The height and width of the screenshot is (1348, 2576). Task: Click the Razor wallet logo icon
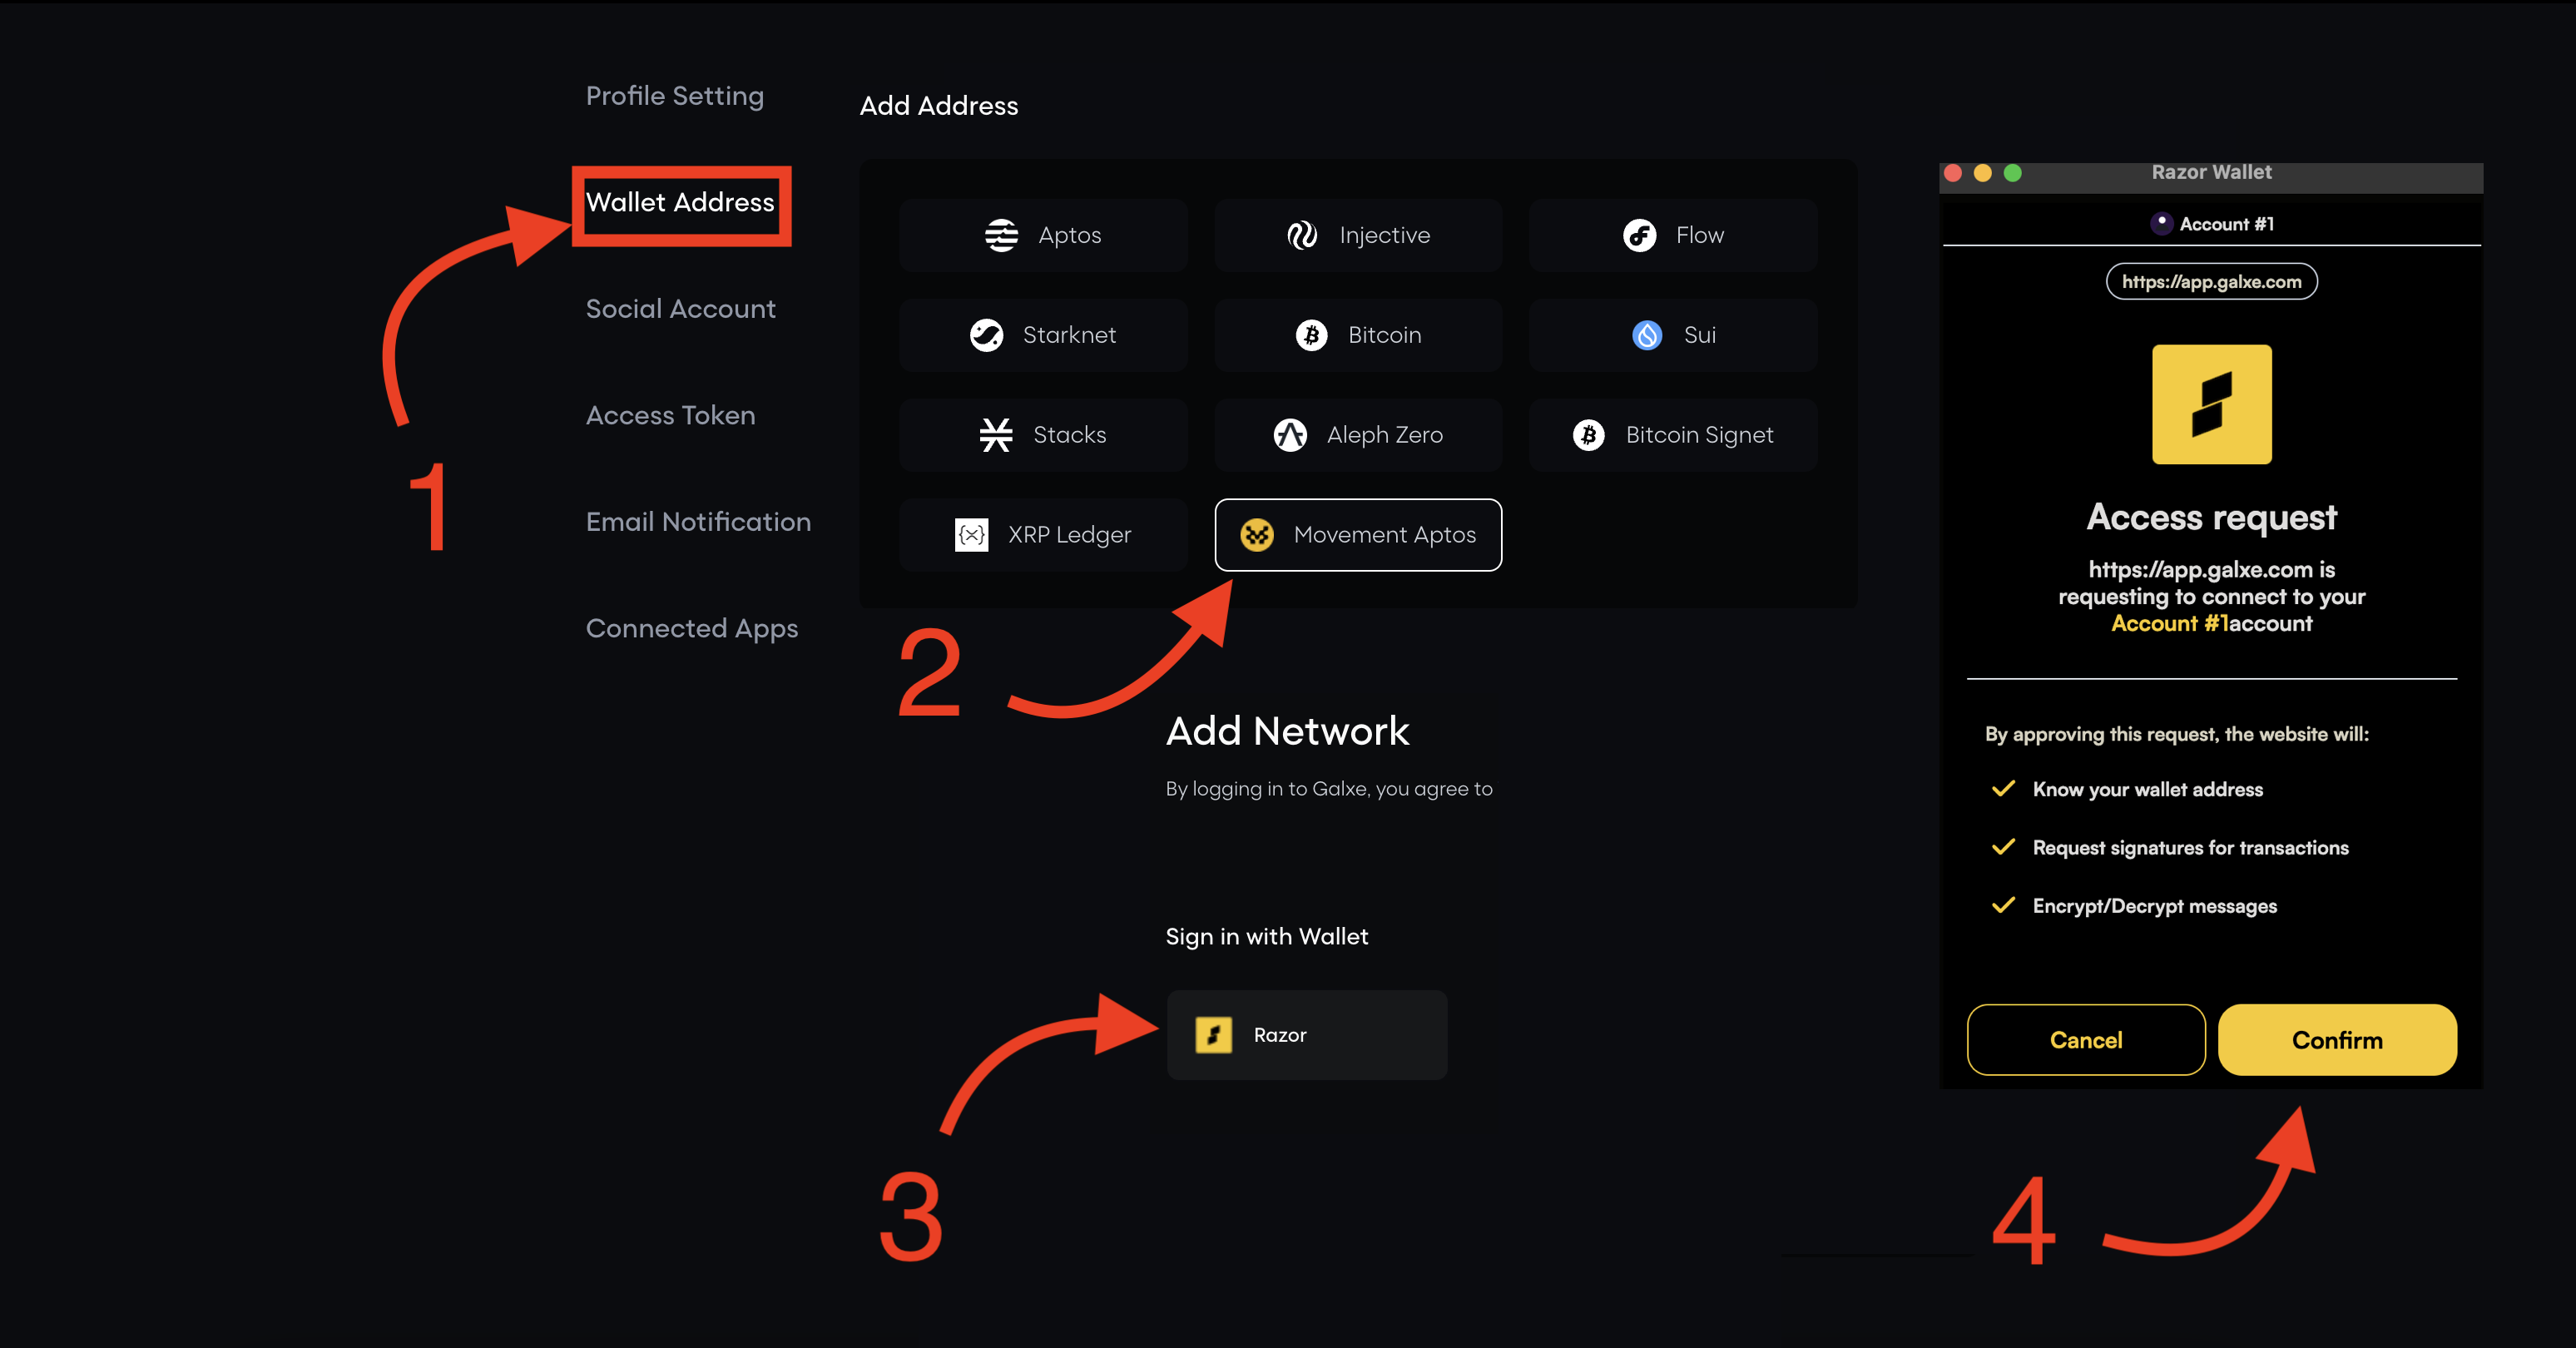pyautogui.click(x=1213, y=1035)
